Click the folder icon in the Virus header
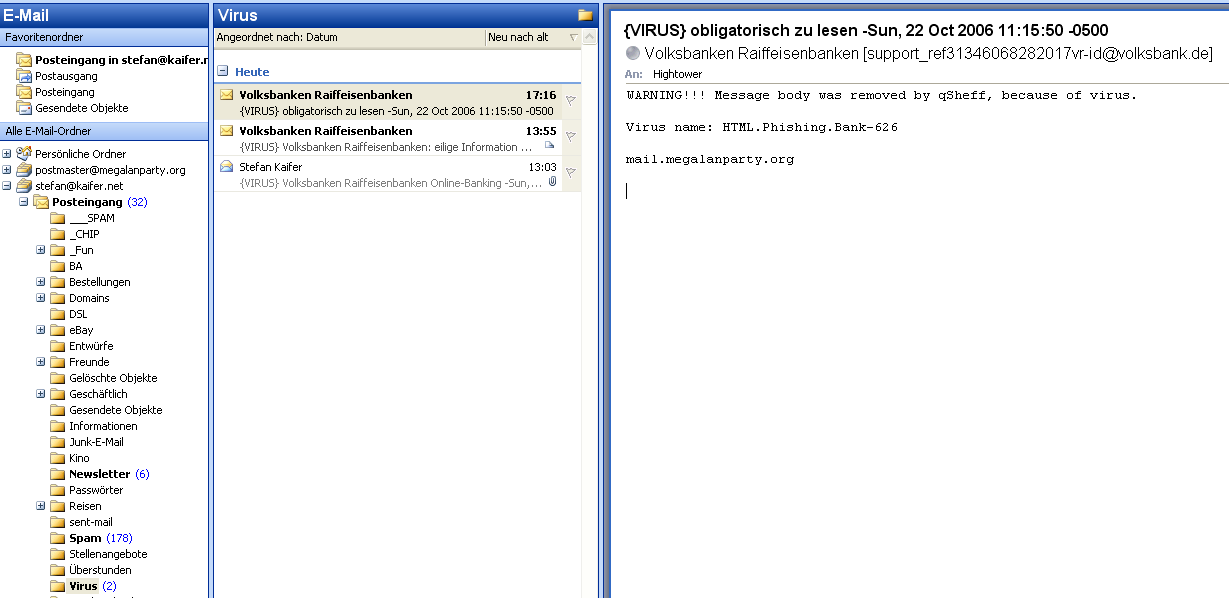Viewport: 1229px width, 598px height. point(585,15)
